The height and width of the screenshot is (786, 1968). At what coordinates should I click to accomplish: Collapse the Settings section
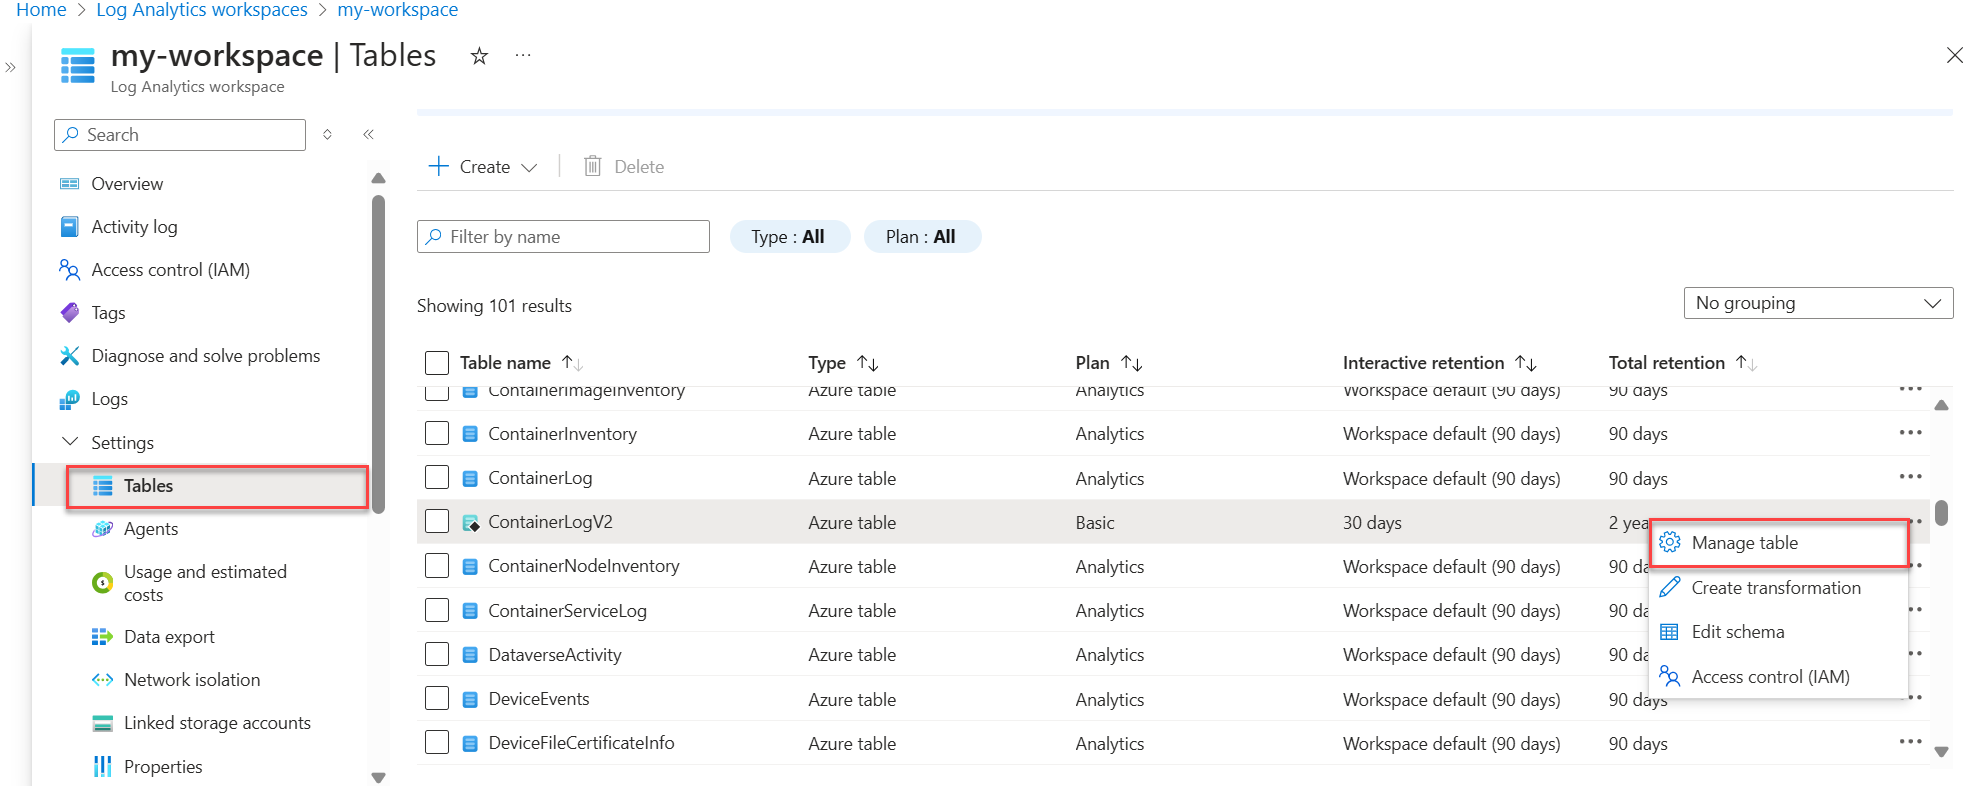click(x=70, y=442)
